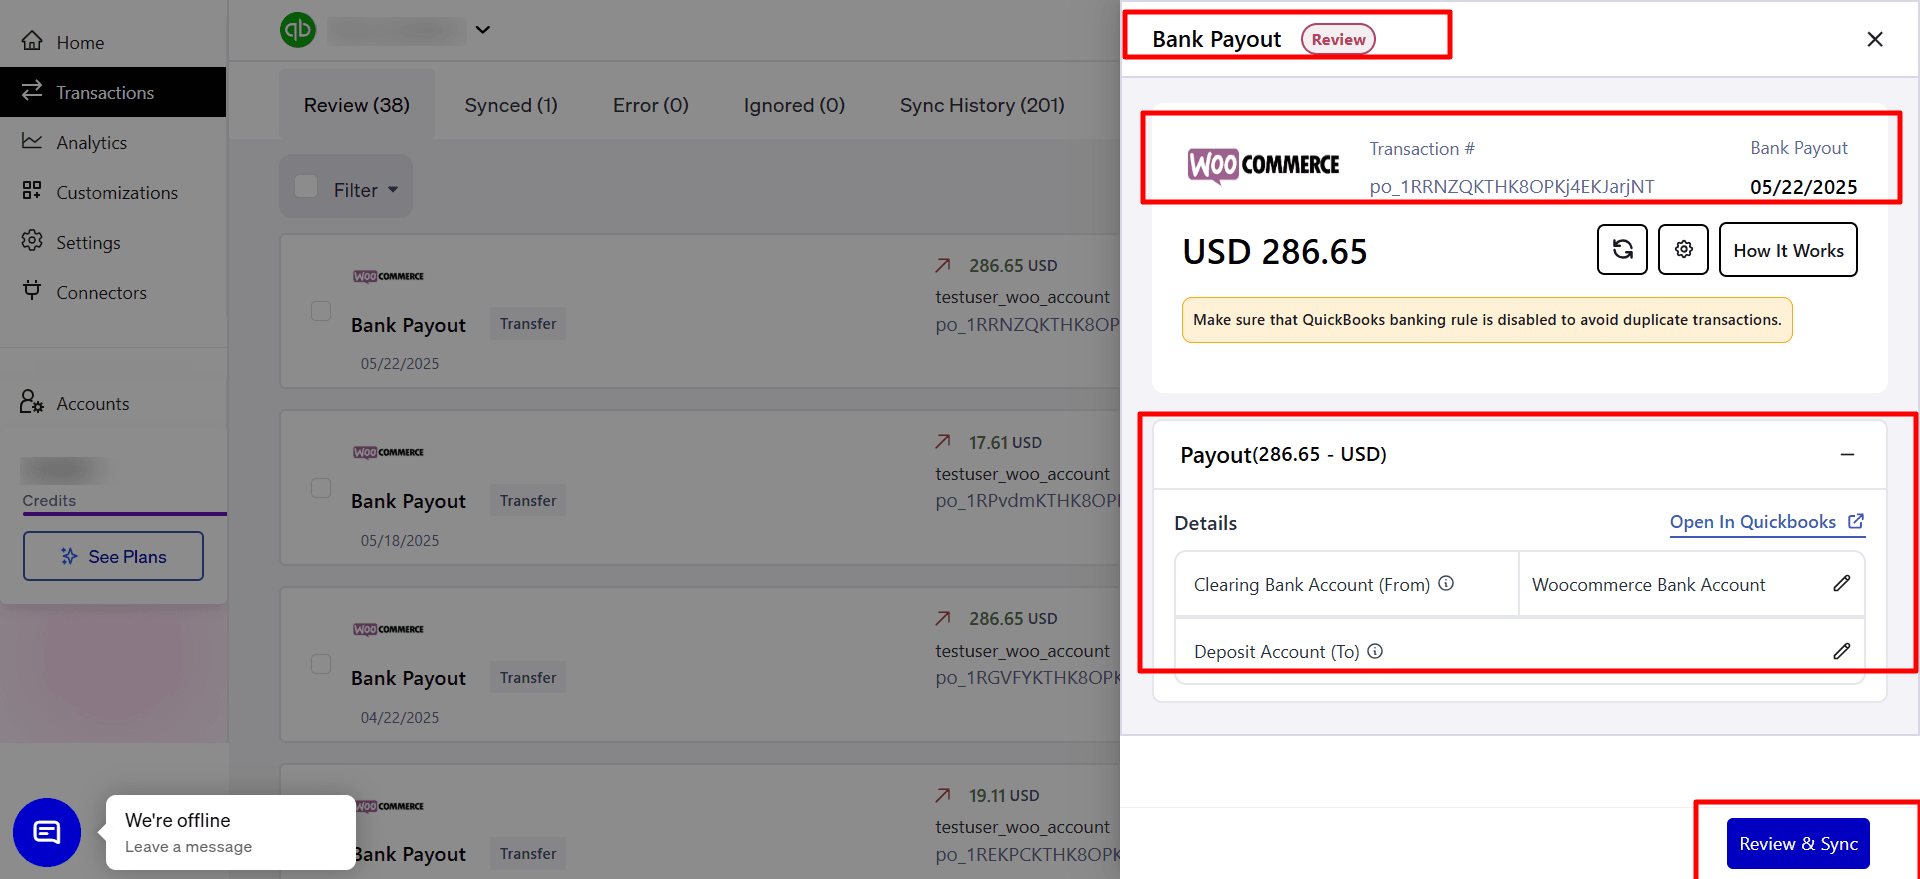Click the WooCommerce logo in payout panel
1920x879 pixels.
(1263, 165)
